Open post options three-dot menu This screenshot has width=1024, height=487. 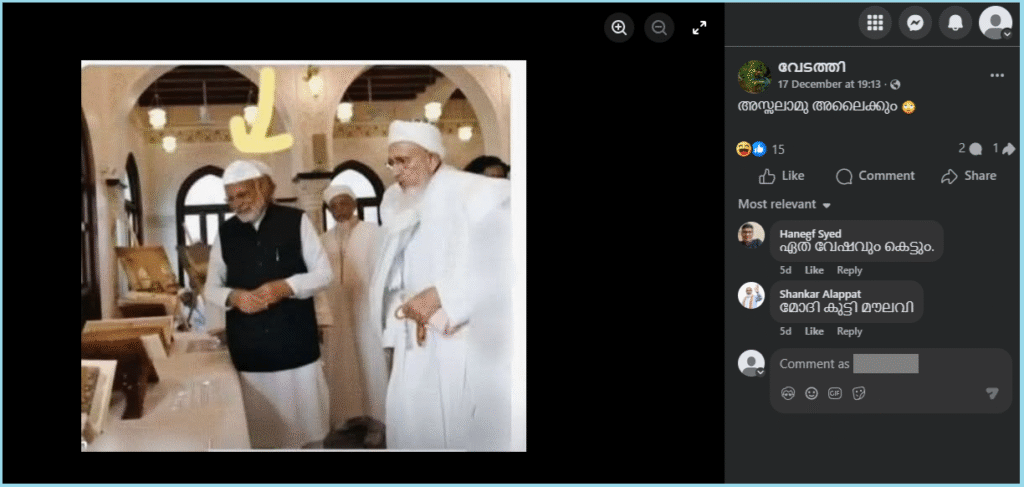click(996, 75)
